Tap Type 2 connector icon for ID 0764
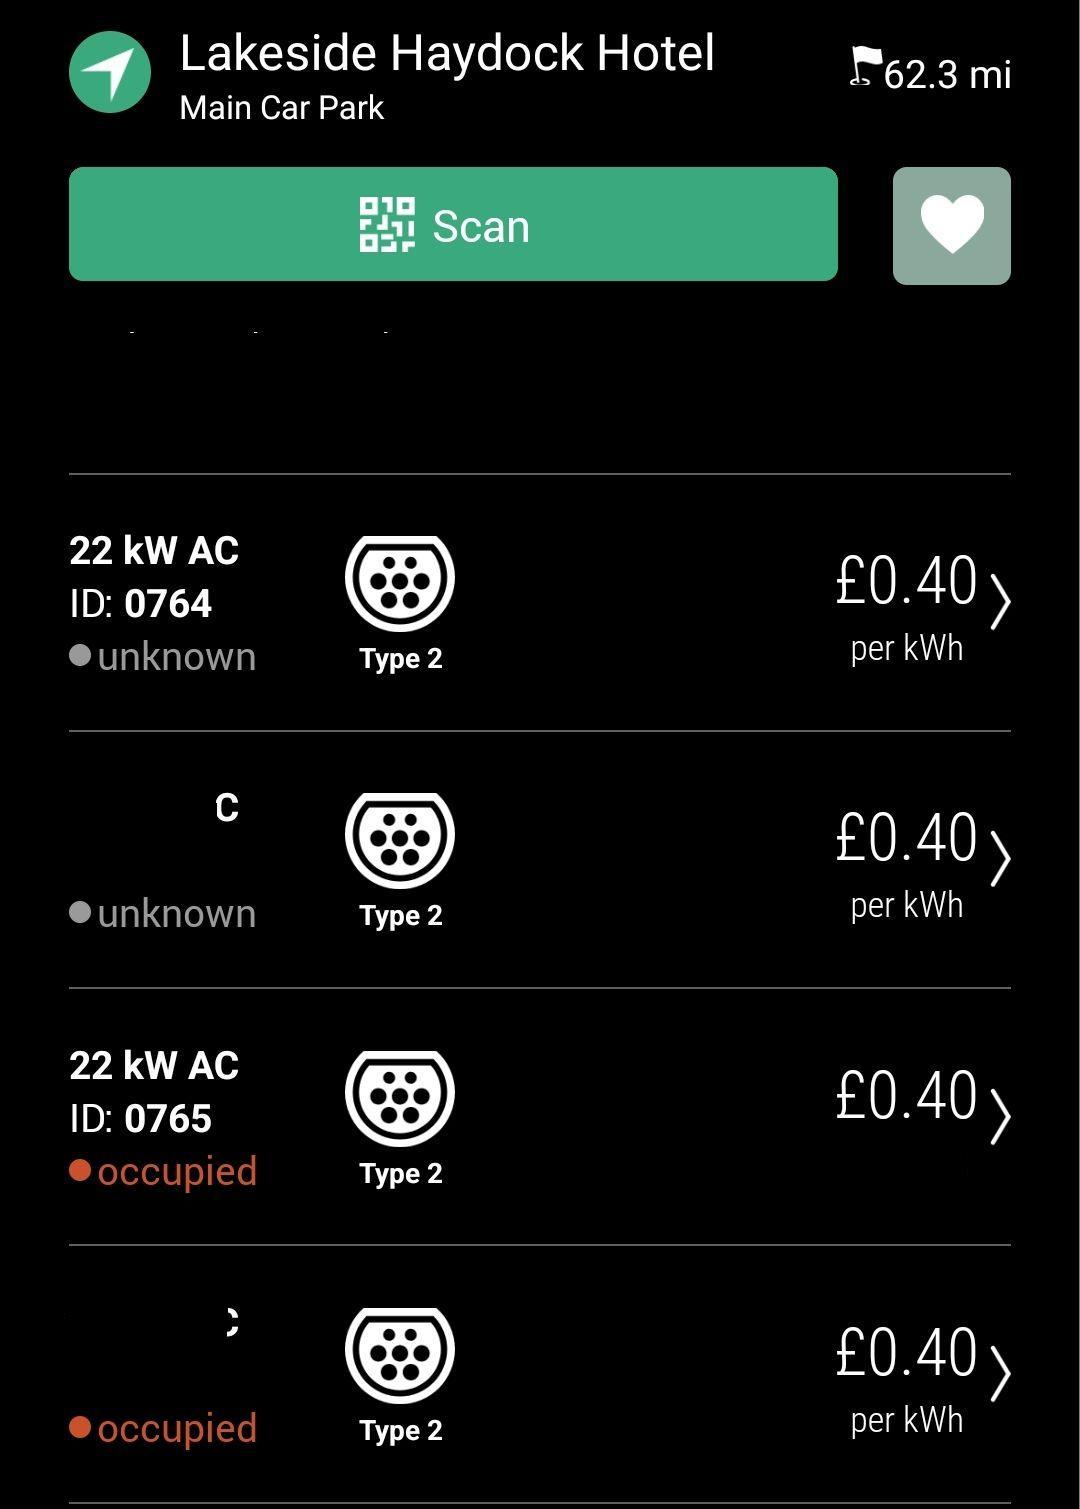Image resolution: width=1080 pixels, height=1509 pixels. (400, 583)
